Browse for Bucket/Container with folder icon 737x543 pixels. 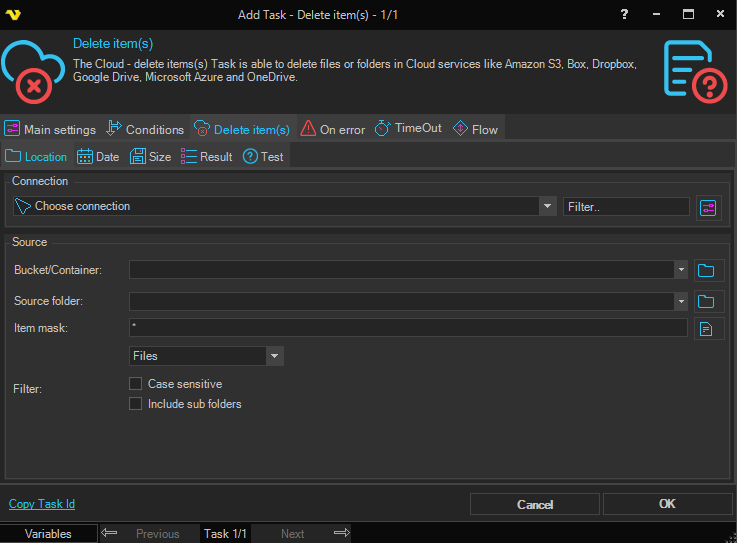707,270
